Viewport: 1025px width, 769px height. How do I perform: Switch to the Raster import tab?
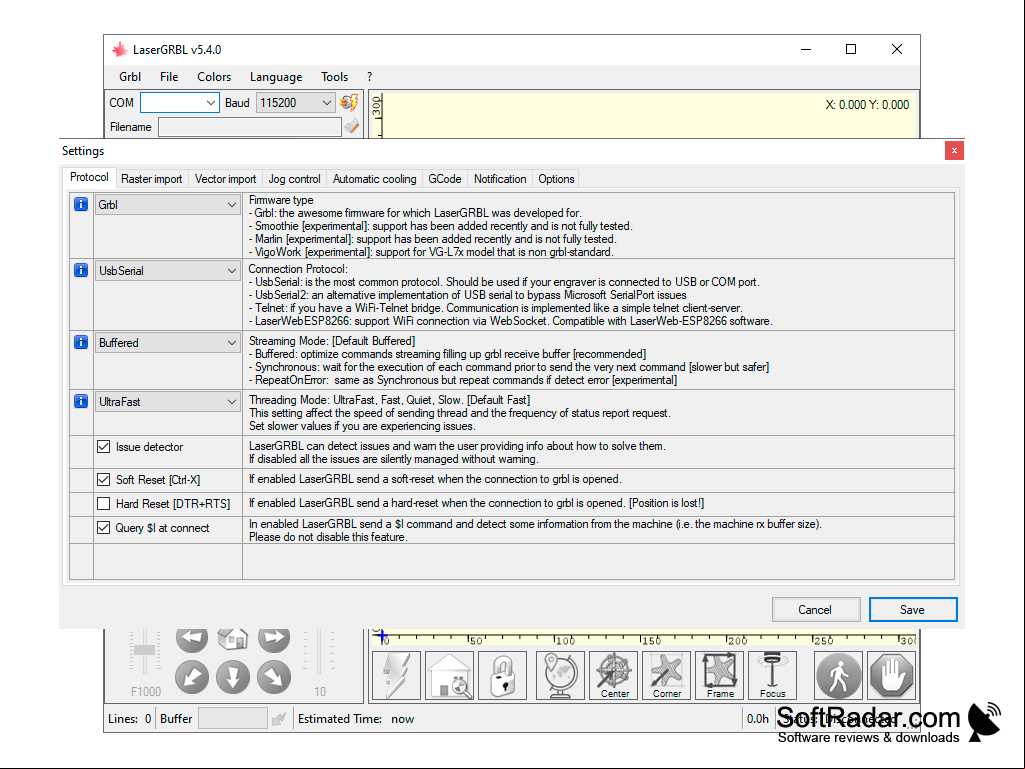[152, 179]
